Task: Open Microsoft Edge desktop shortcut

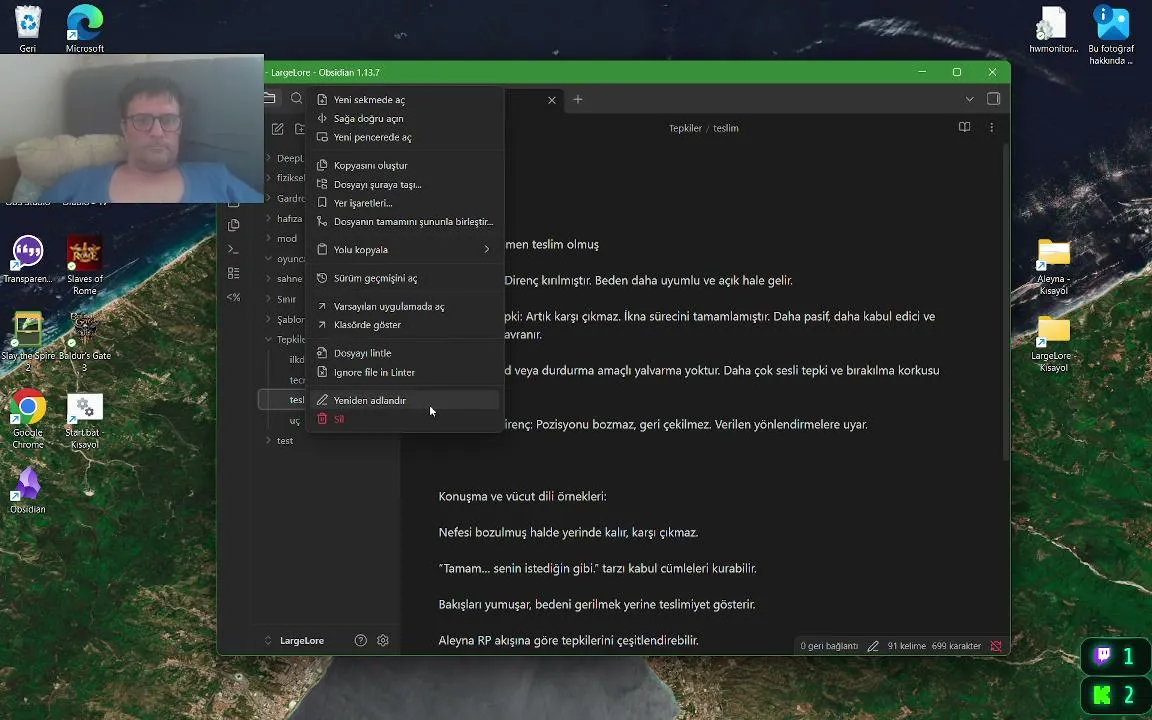Action: point(84,29)
